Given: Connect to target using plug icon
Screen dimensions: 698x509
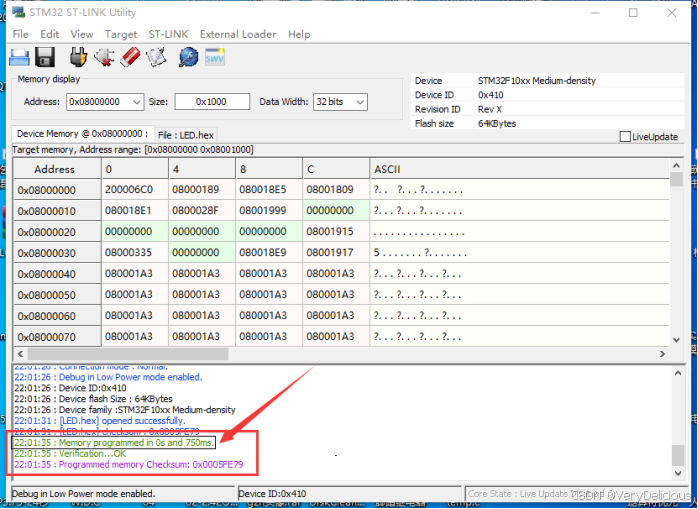Looking at the screenshot, I should coord(78,57).
